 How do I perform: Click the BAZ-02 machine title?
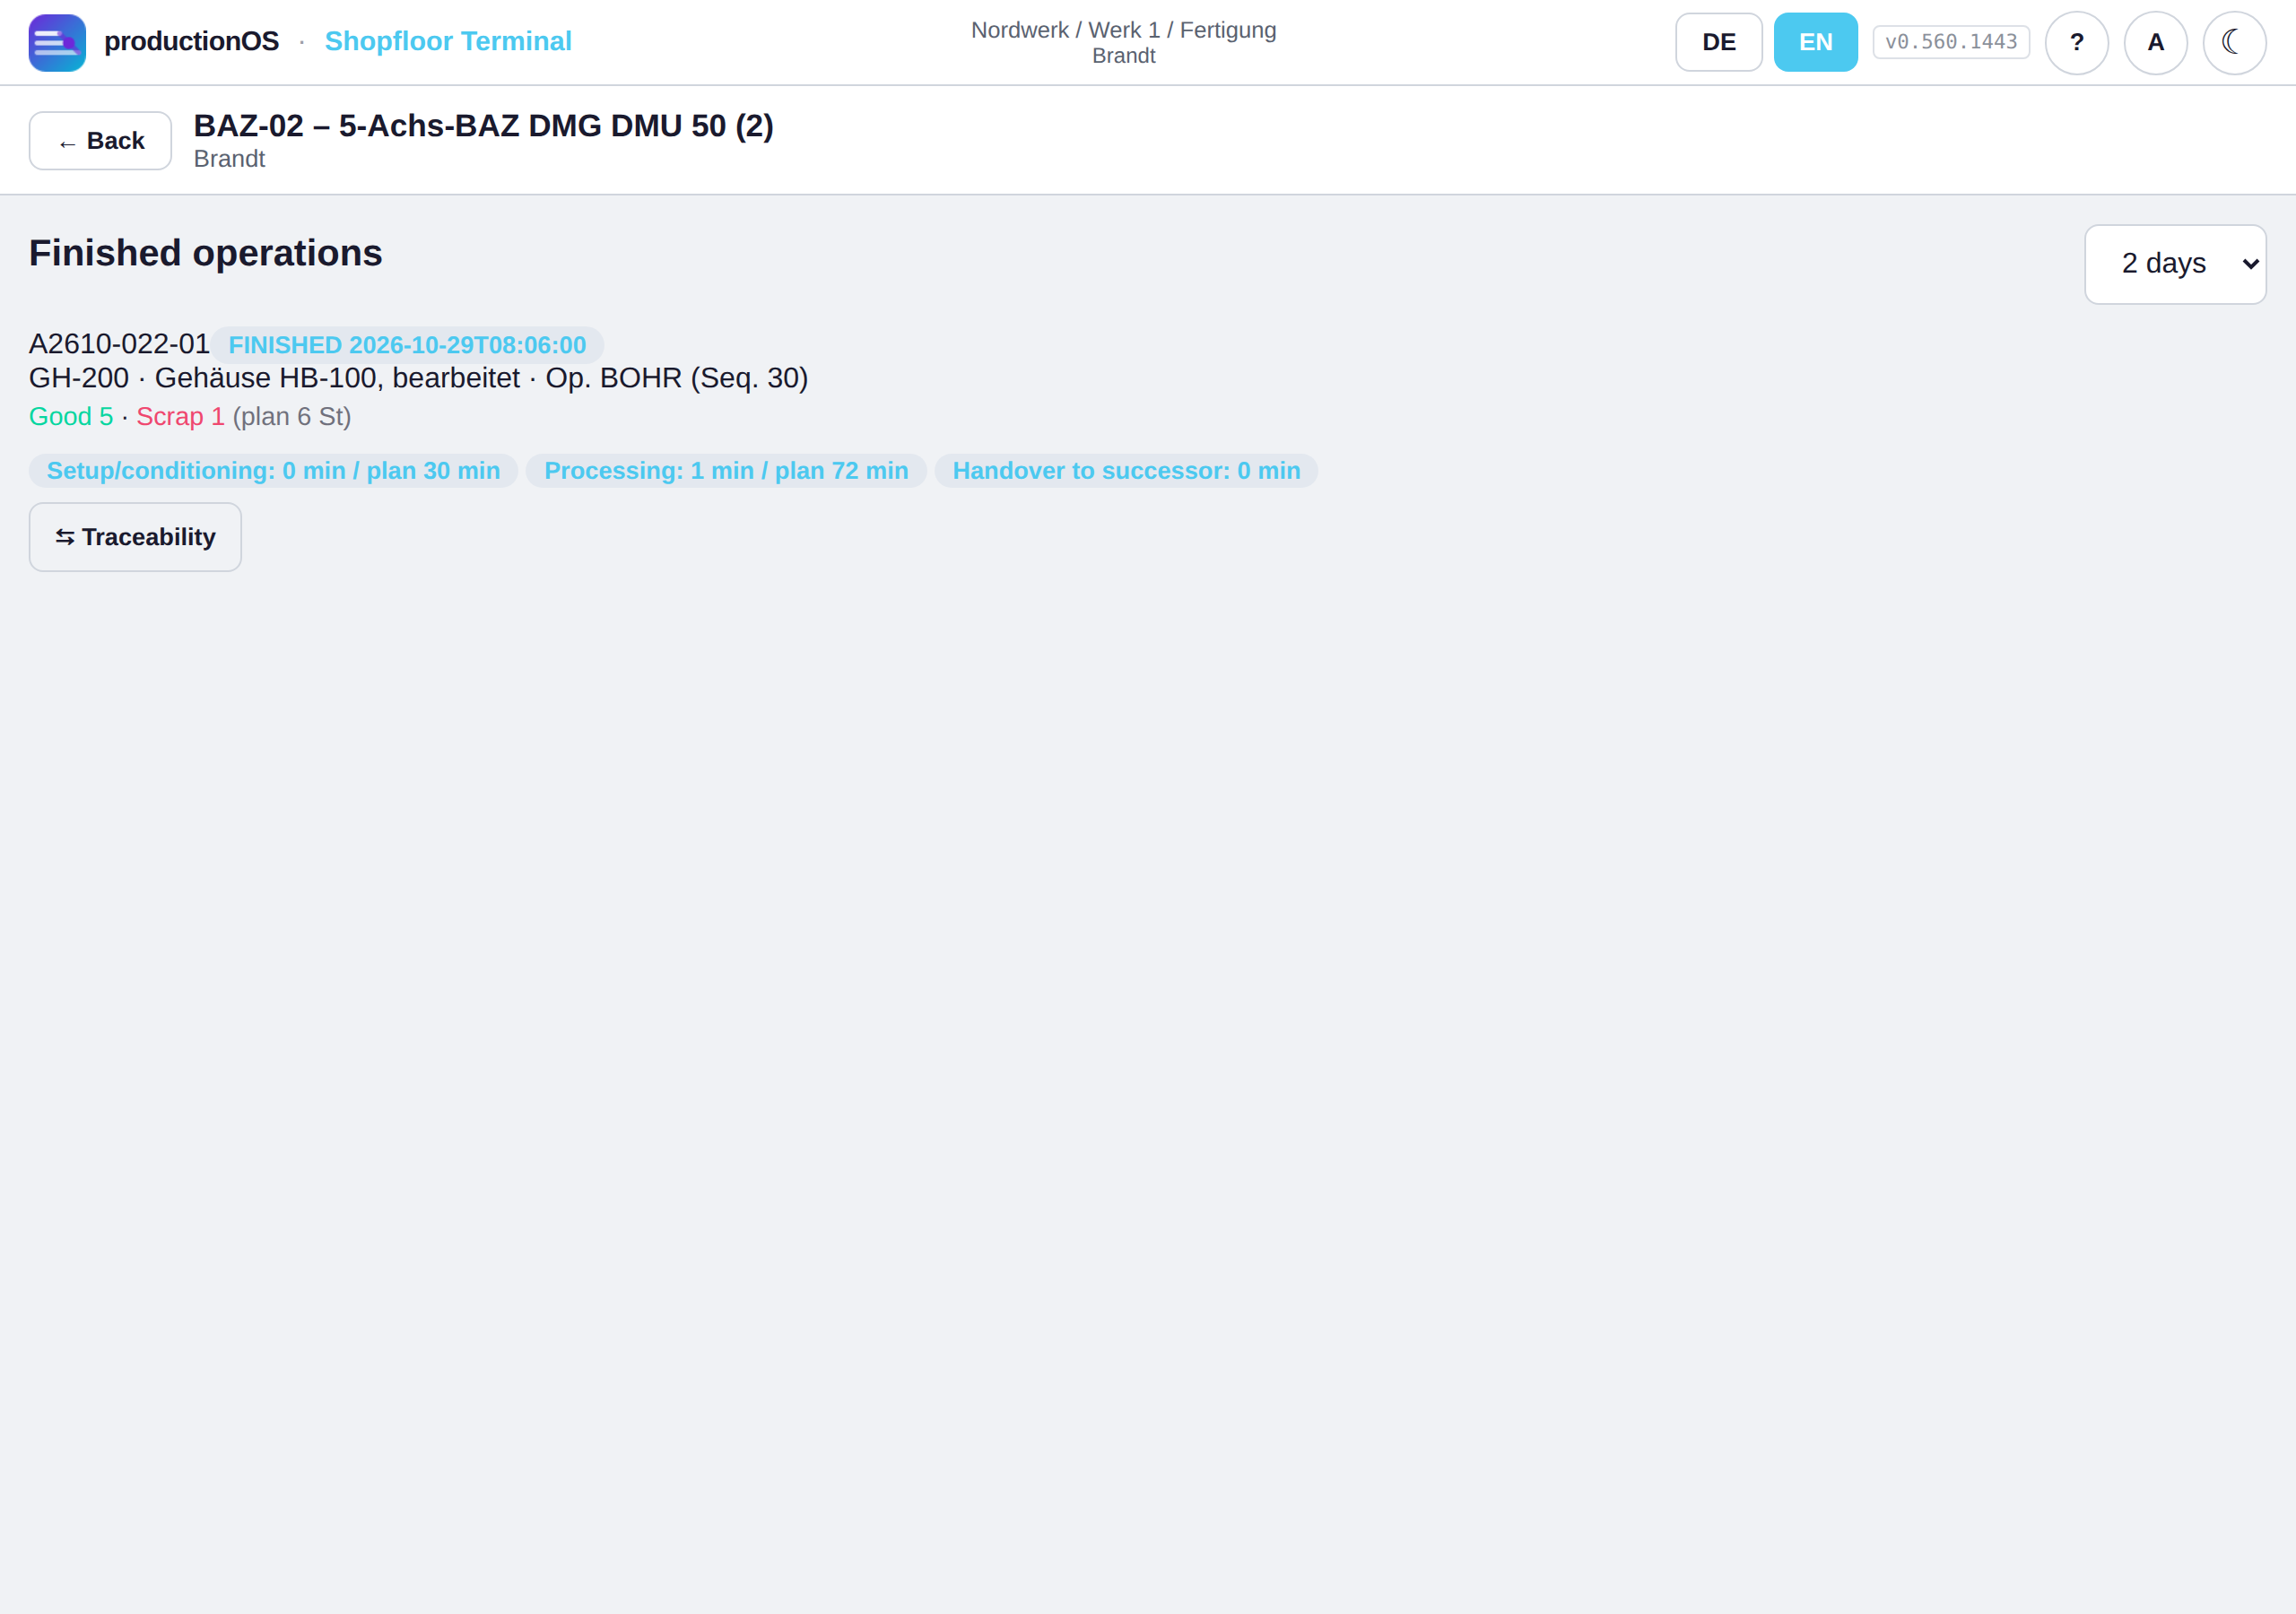(x=483, y=126)
